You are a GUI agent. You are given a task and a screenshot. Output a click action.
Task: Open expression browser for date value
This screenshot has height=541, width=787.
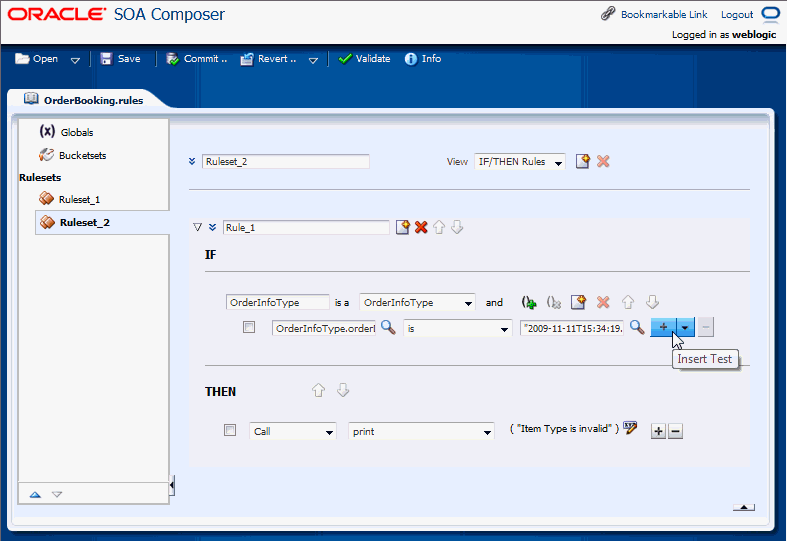tap(637, 327)
